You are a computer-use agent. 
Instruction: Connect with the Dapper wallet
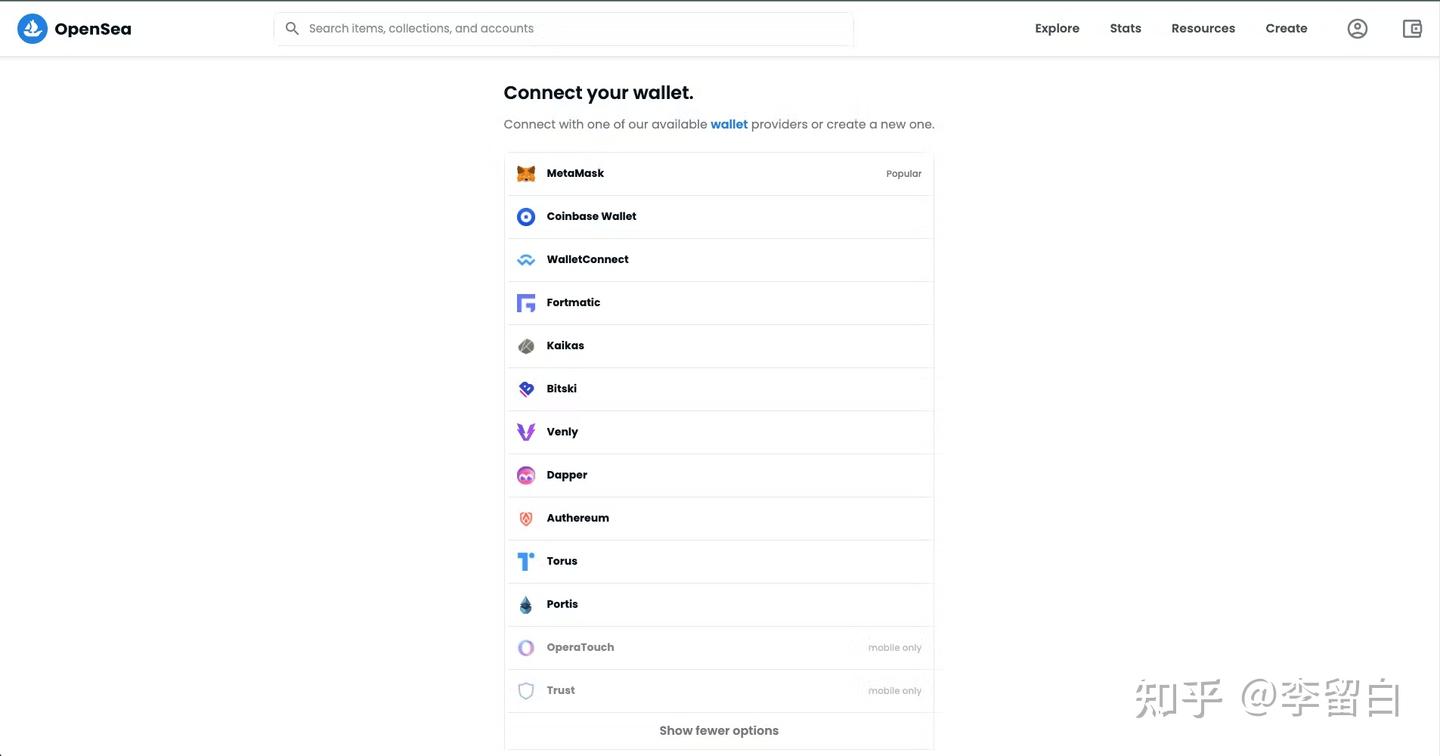[567, 475]
